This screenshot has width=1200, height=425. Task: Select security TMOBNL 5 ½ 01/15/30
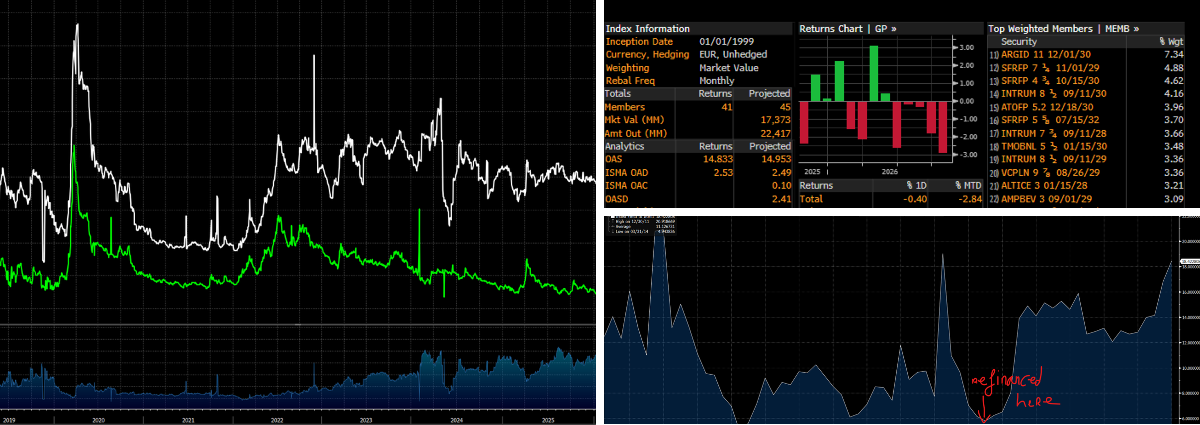(x=1054, y=146)
